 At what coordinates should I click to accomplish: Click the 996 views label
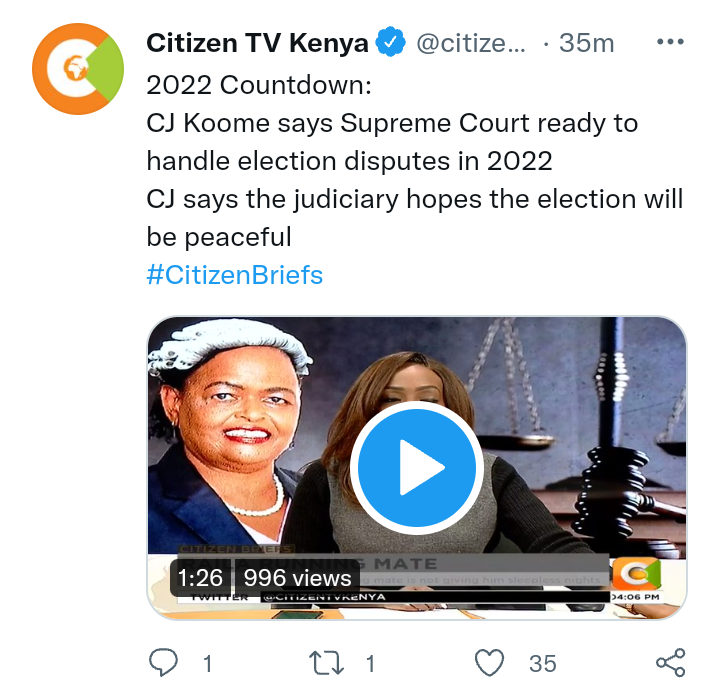pos(298,577)
